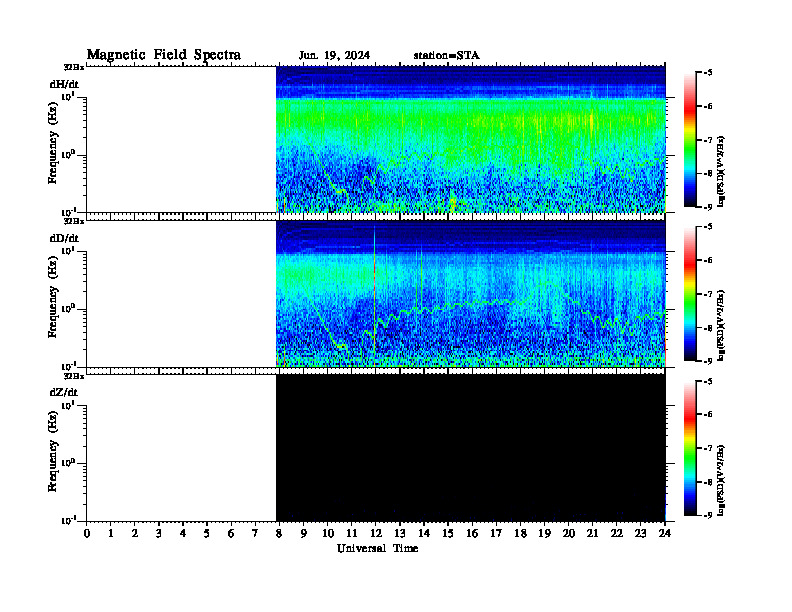Image resolution: width=792 pixels, height=612 pixels.
Task: Click the log PSD units label beside dZ/dt colorbar
Action: click(x=721, y=480)
